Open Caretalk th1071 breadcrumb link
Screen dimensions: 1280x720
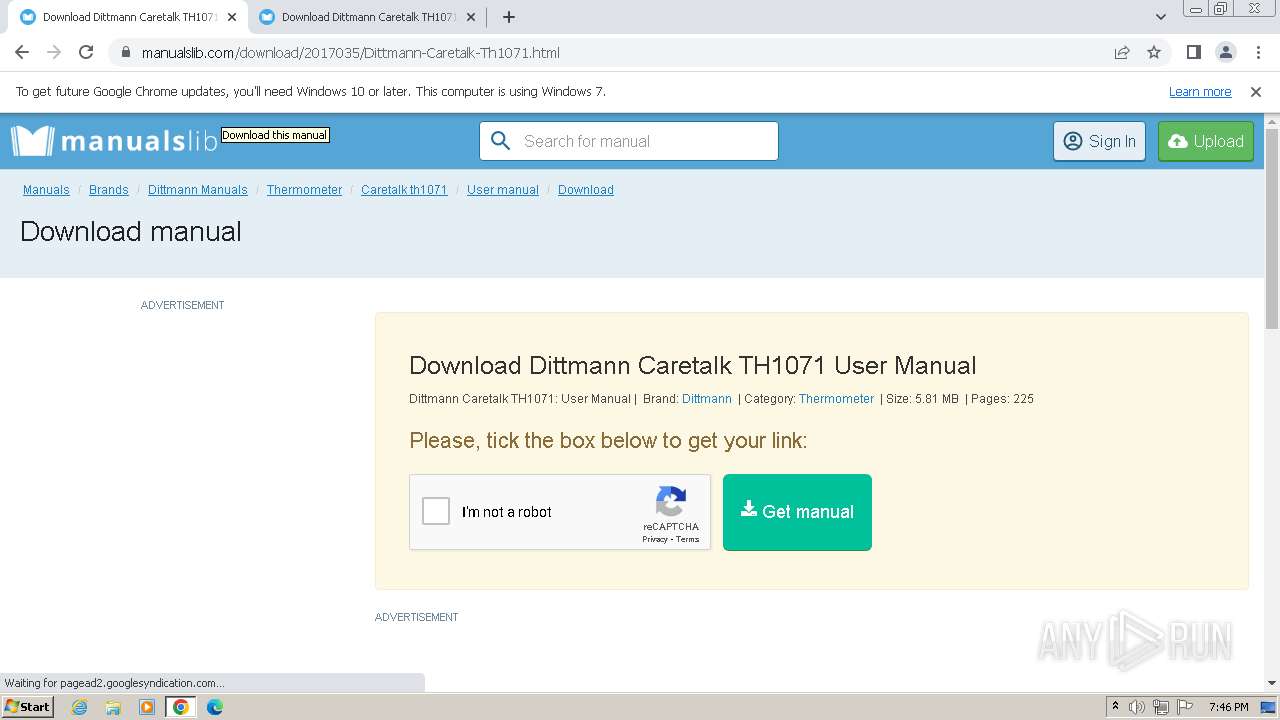click(x=404, y=190)
